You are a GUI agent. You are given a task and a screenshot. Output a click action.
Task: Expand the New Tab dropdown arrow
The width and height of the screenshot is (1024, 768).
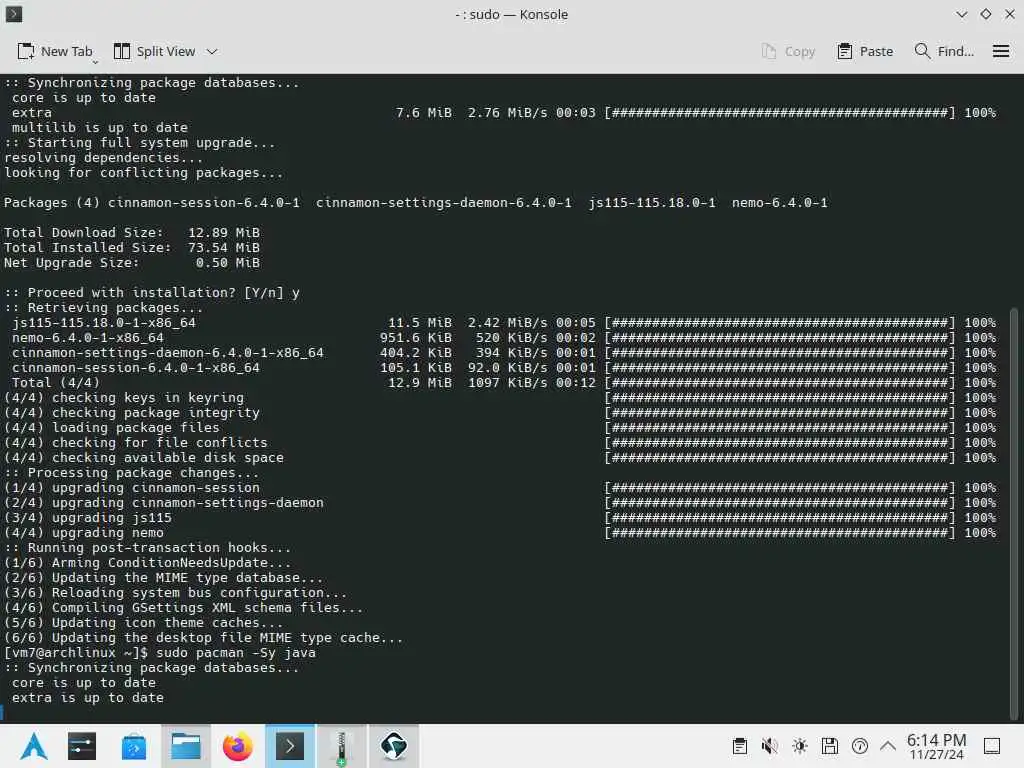tap(95, 62)
